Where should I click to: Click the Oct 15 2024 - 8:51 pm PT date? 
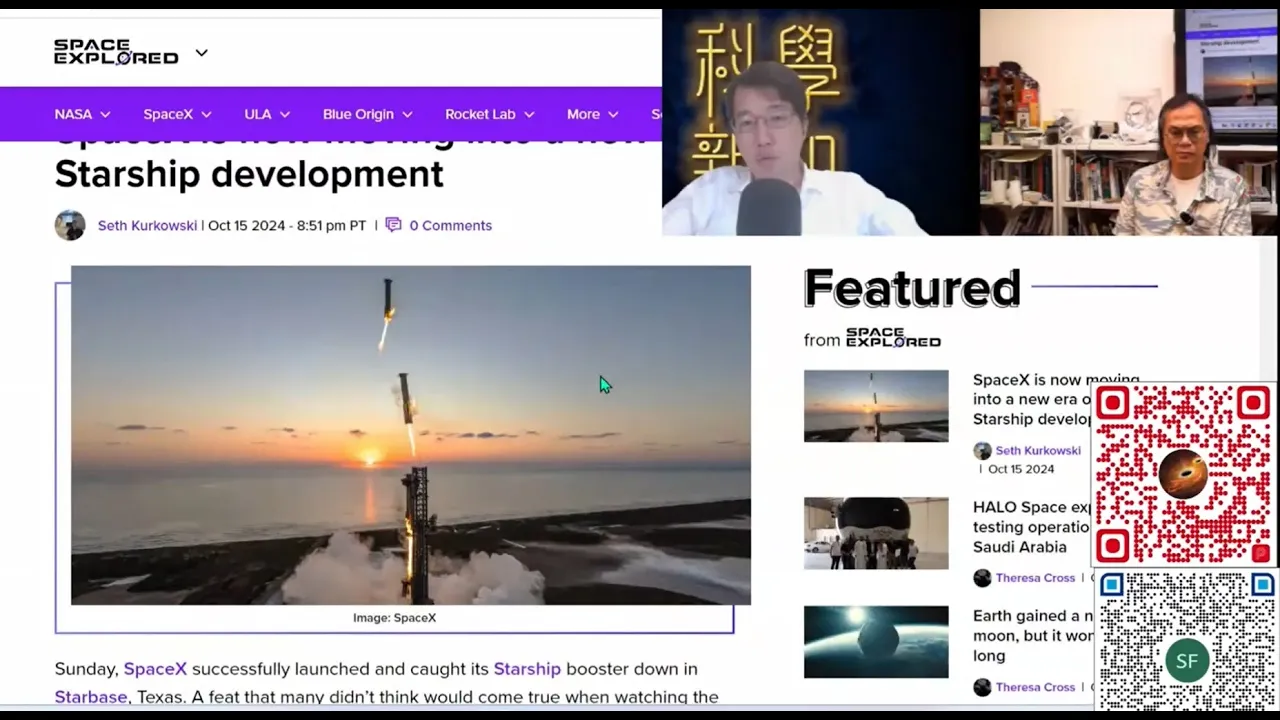tap(287, 225)
